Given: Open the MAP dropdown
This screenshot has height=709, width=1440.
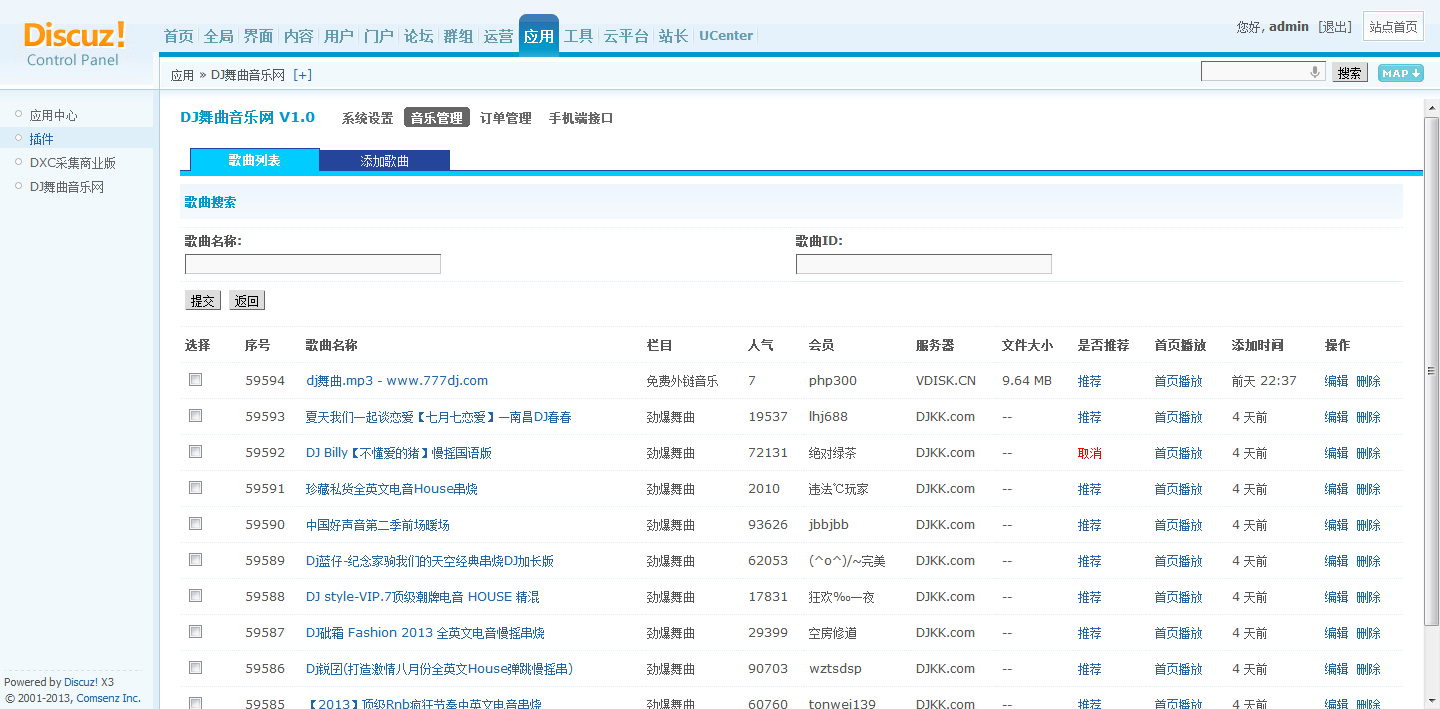Looking at the screenshot, I should (x=1399, y=73).
